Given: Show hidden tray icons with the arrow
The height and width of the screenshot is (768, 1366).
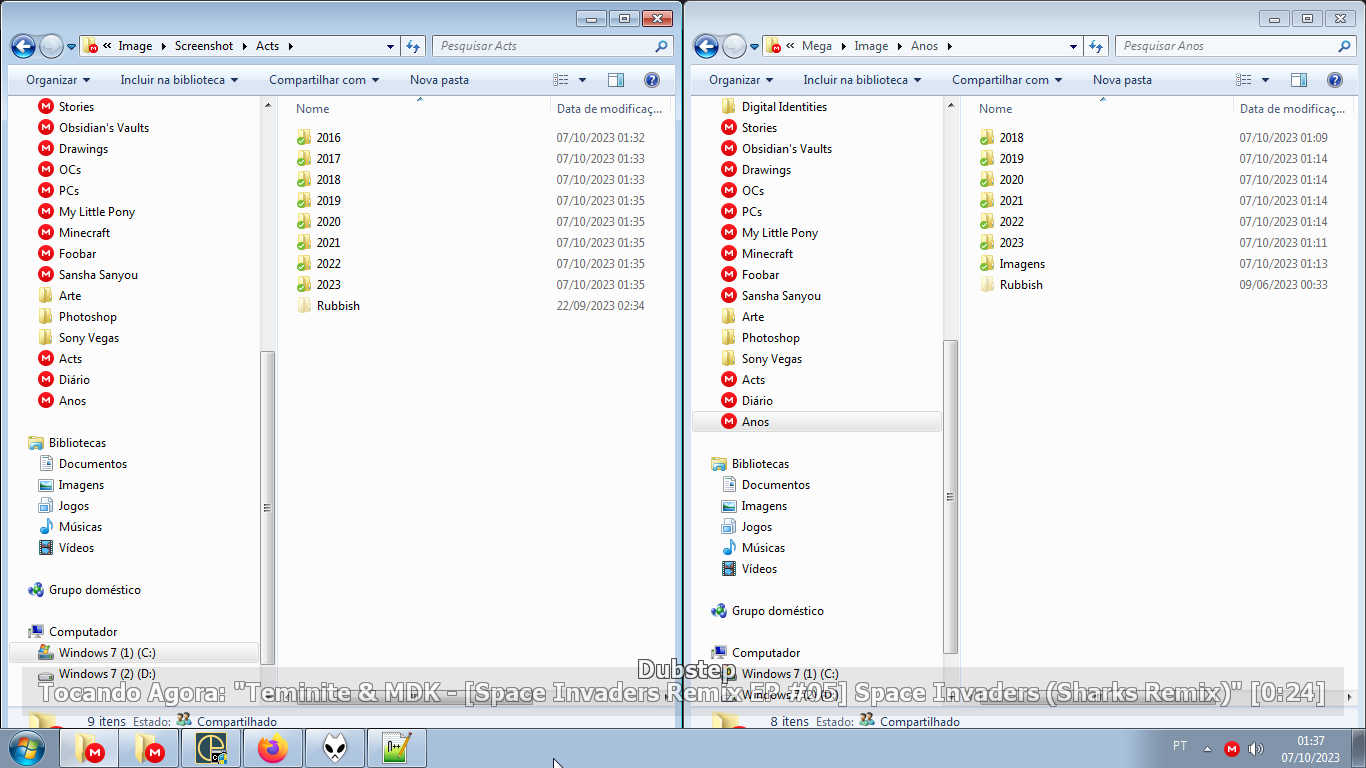Looking at the screenshot, I should point(1207,748).
